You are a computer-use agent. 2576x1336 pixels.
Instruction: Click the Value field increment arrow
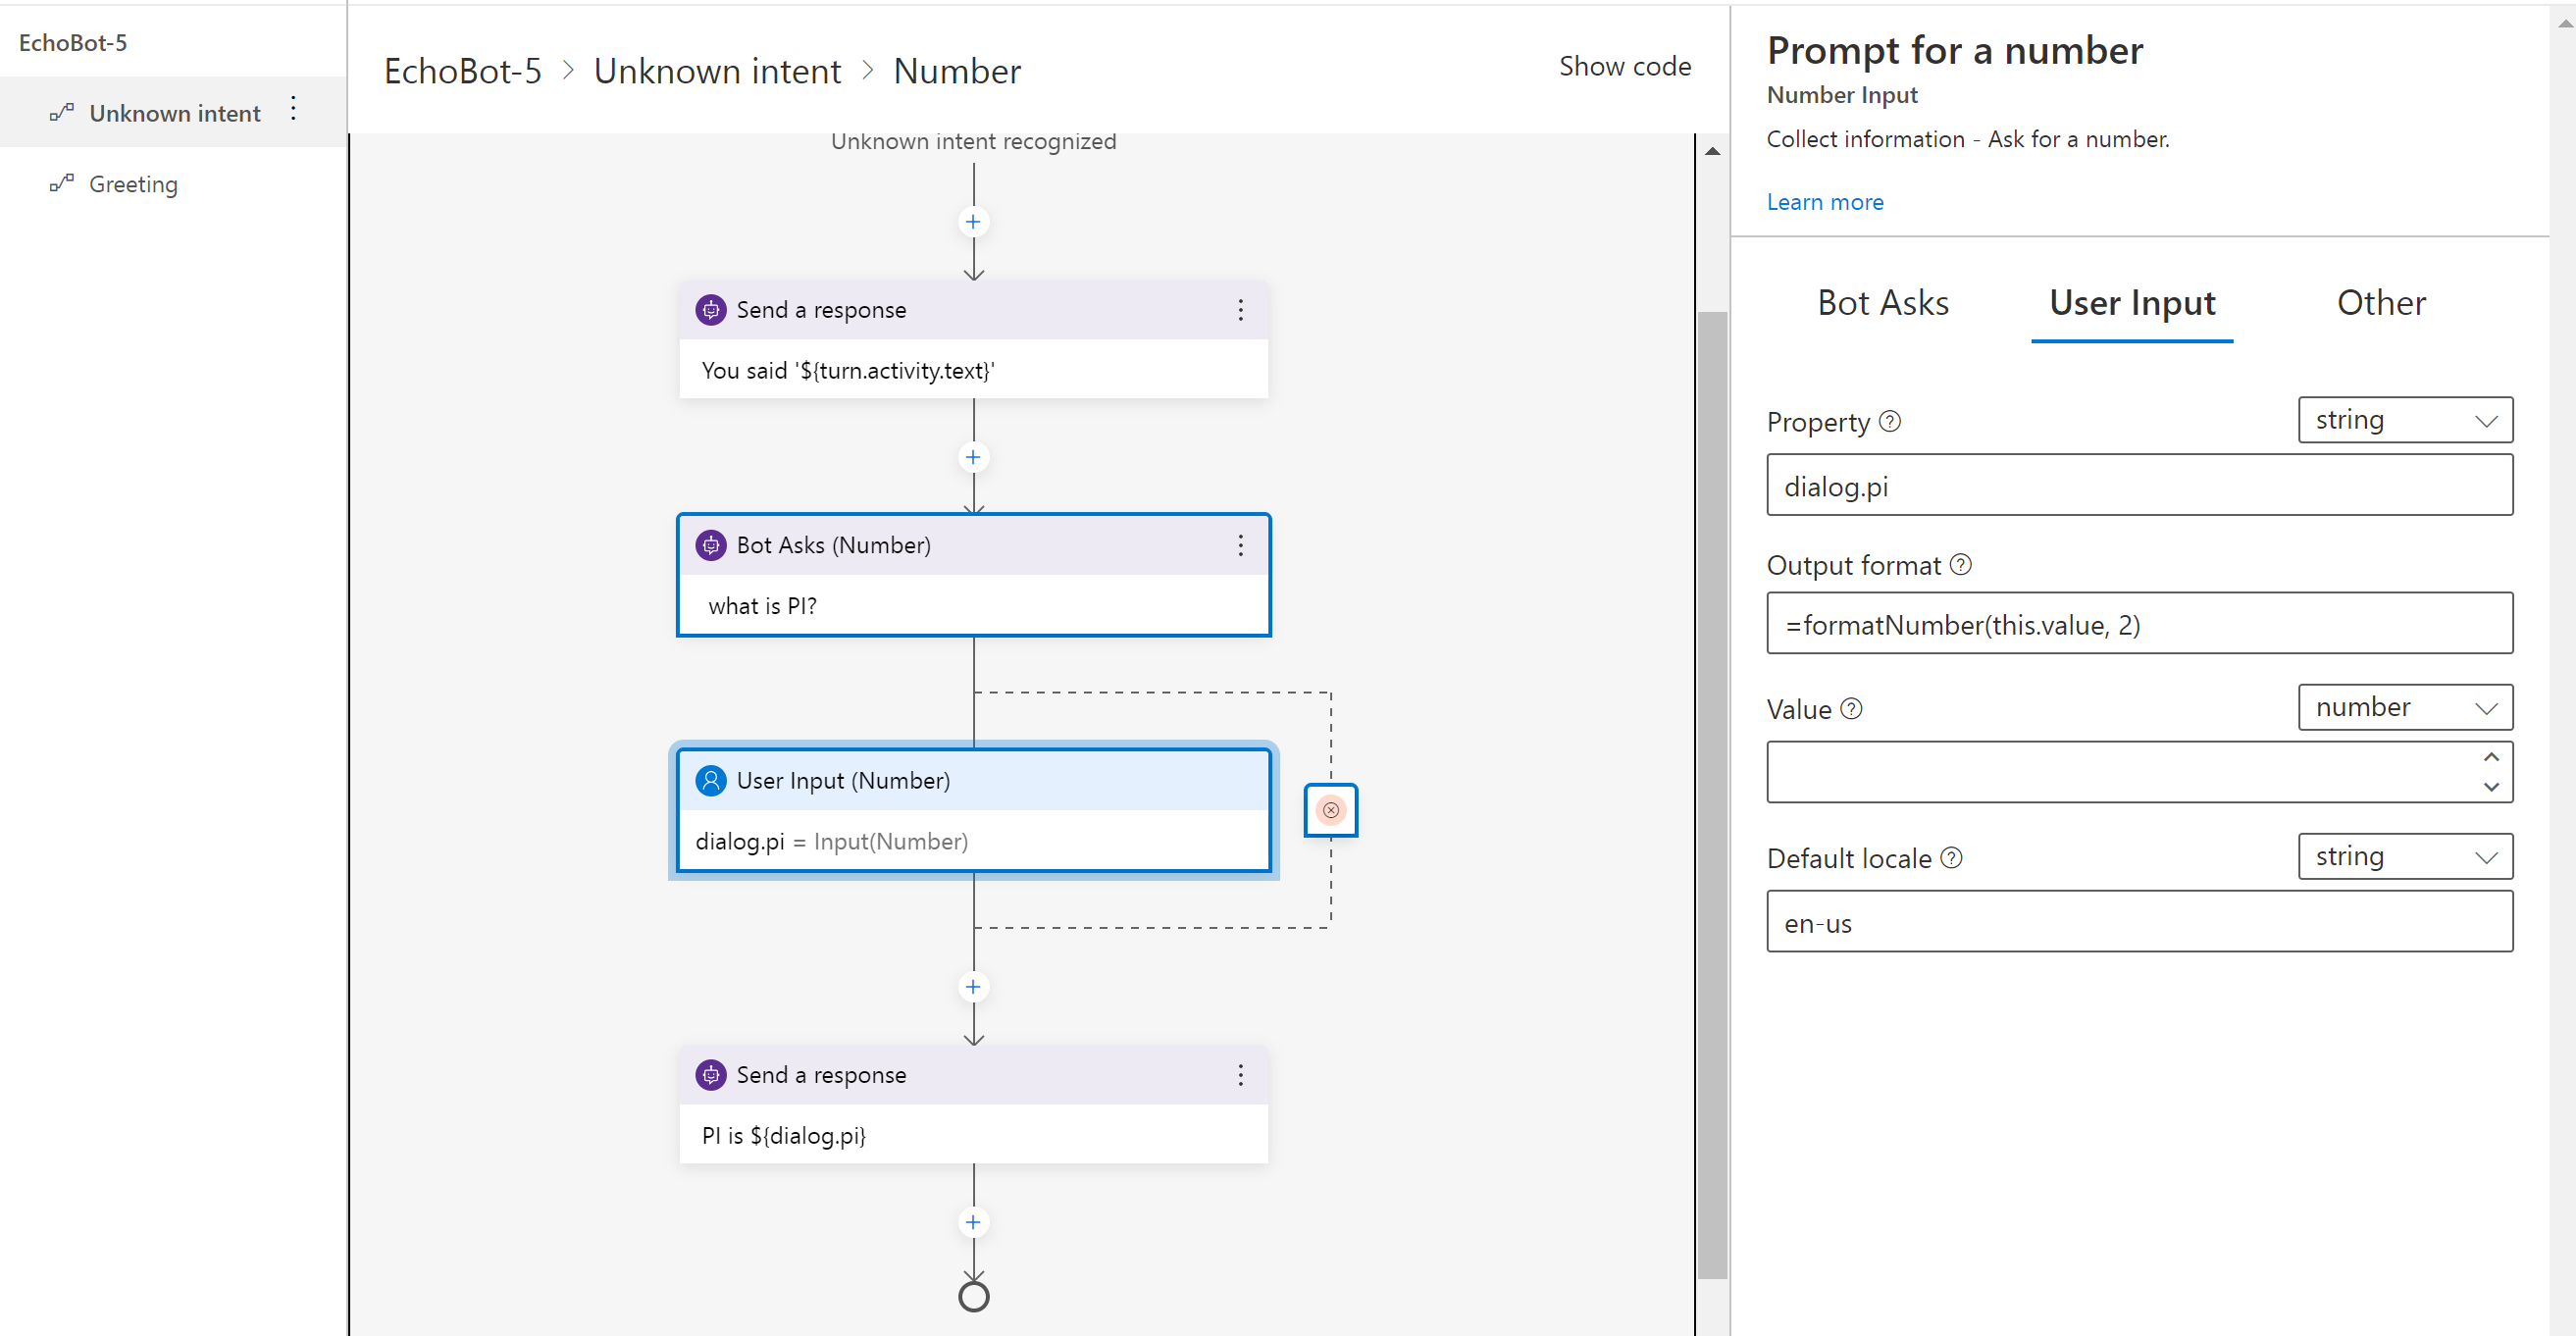(x=2490, y=757)
